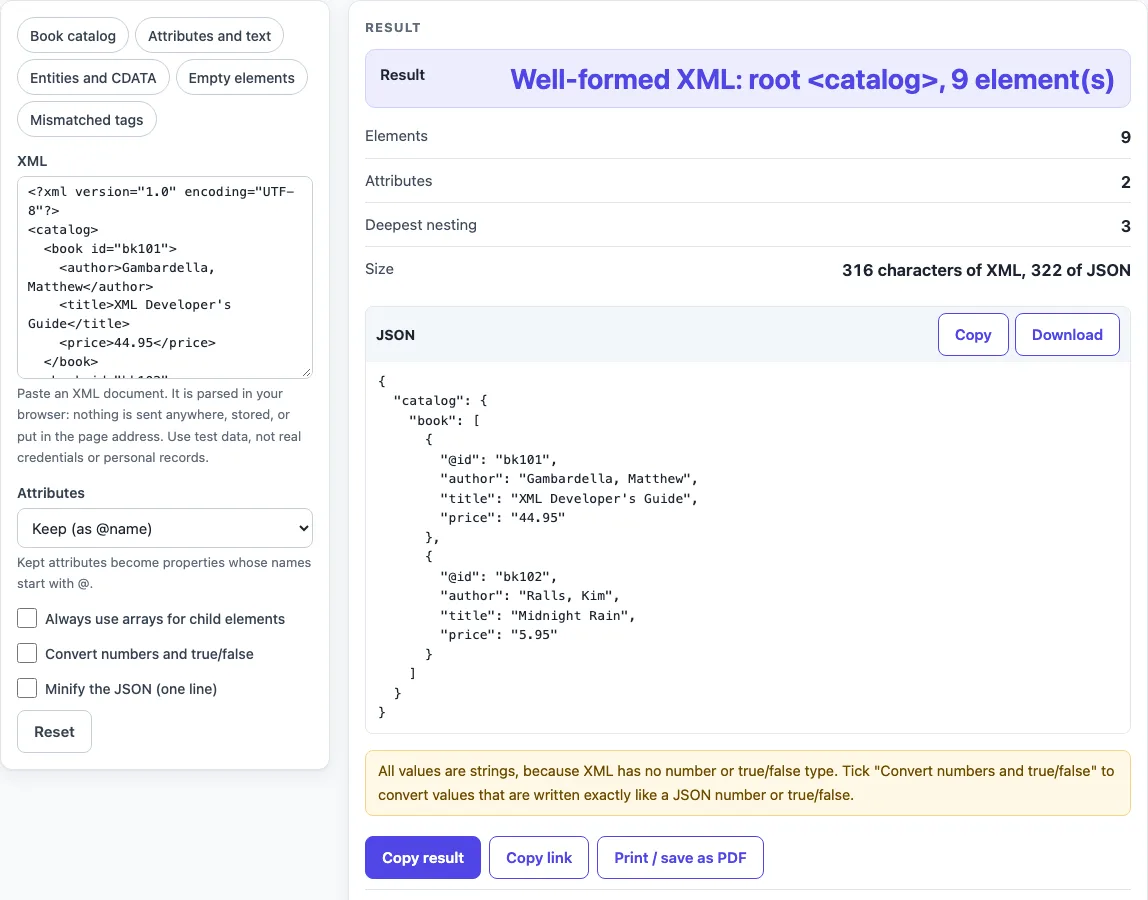The image size is (1148, 900).
Task: Enable Always use arrays for child elements
Action: [27, 618]
